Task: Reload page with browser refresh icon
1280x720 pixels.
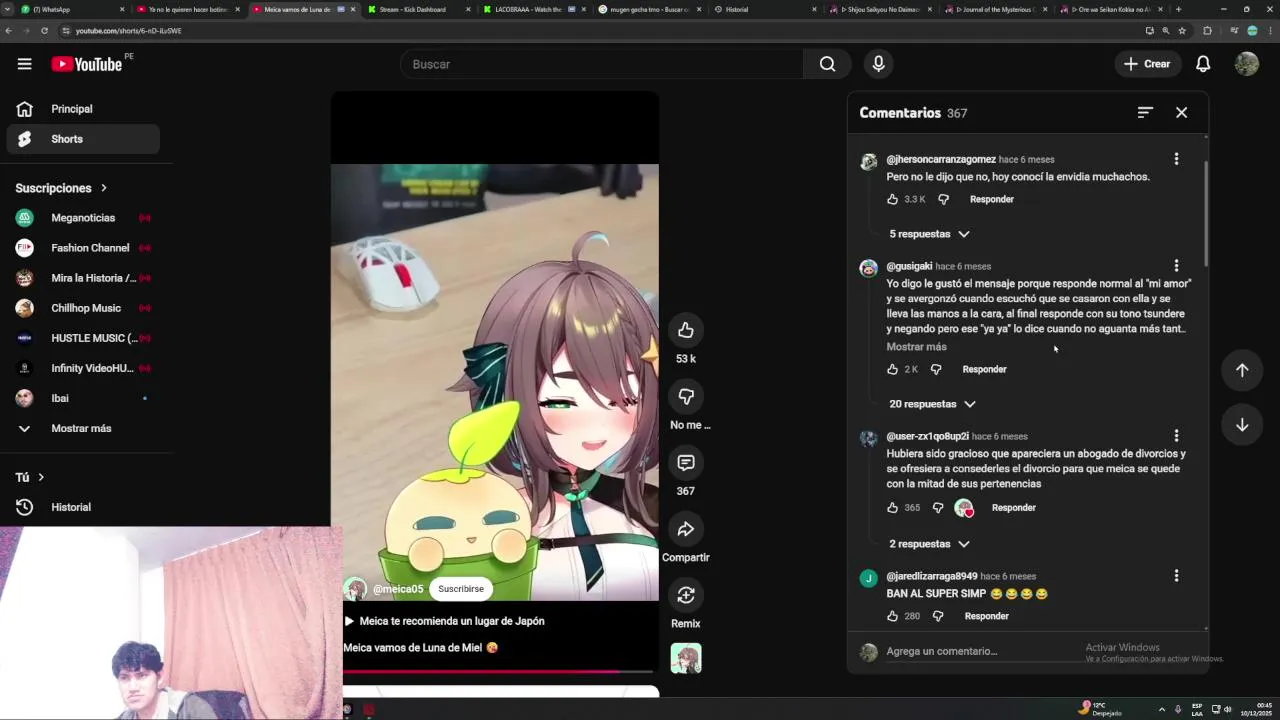Action: point(44,31)
